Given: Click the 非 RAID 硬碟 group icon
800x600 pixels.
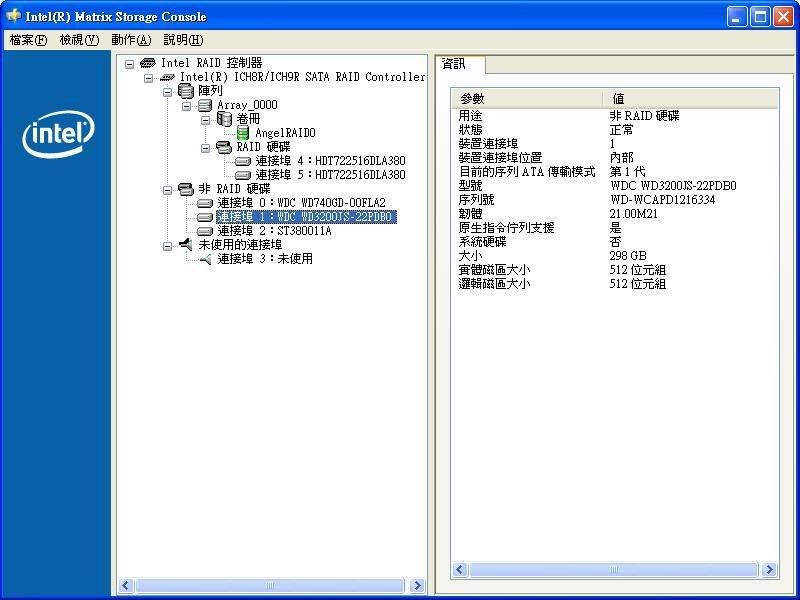Looking at the screenshot, I should pyautogui.click(x=186, y=189).
